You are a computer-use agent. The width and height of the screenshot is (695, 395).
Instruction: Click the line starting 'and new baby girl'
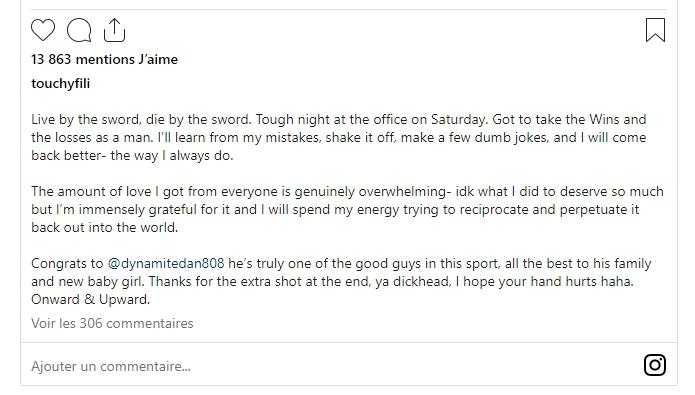point(332,282)
